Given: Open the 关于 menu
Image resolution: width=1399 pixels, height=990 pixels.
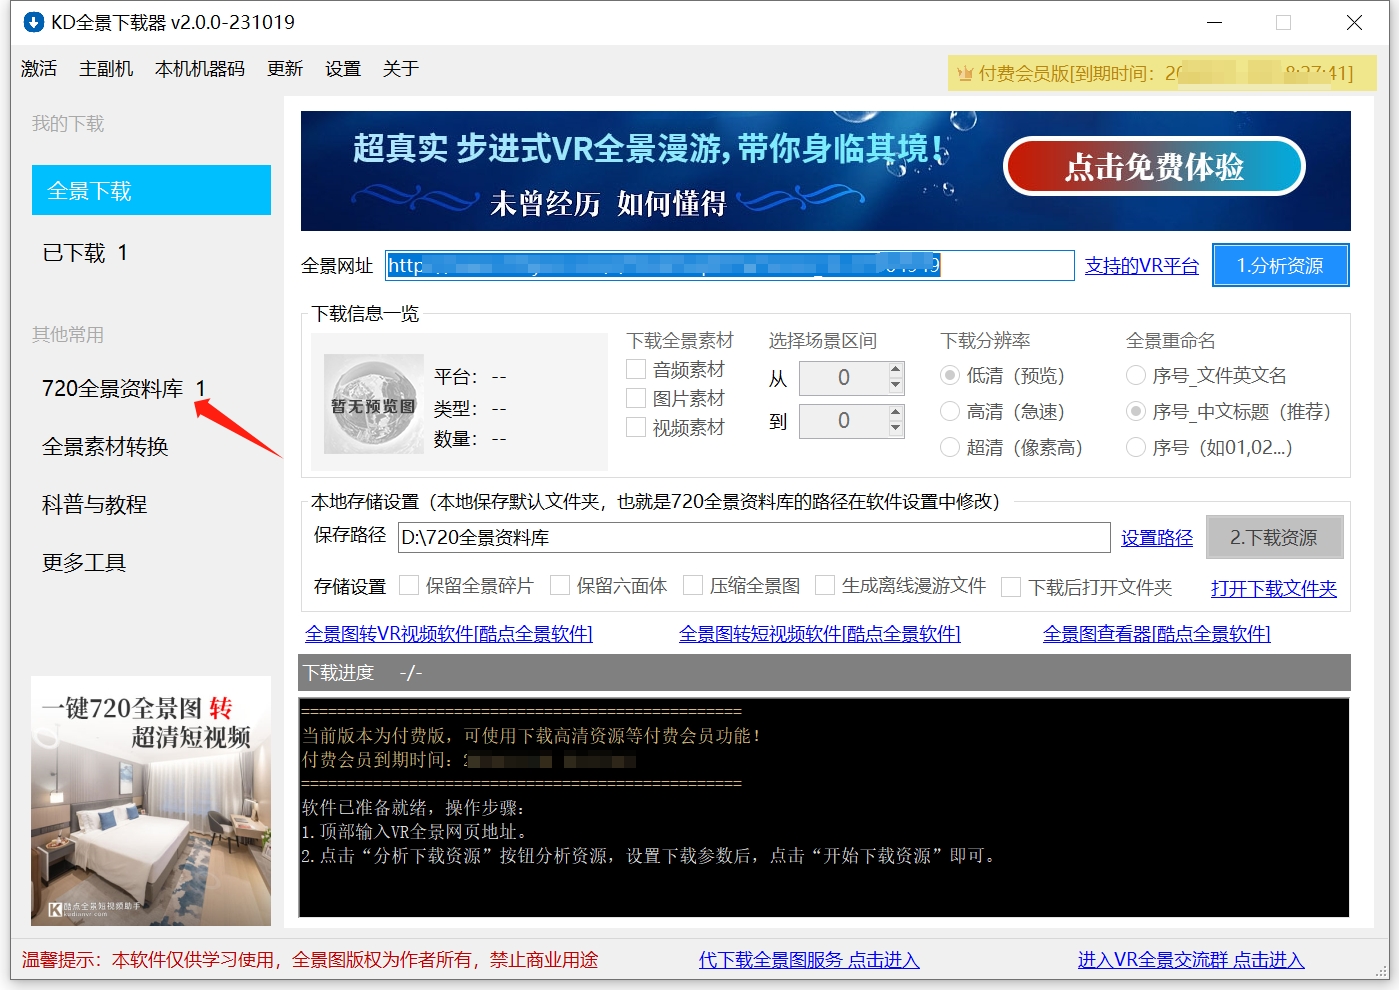Looking at the screenshot, I should click(x=400, y=69).
